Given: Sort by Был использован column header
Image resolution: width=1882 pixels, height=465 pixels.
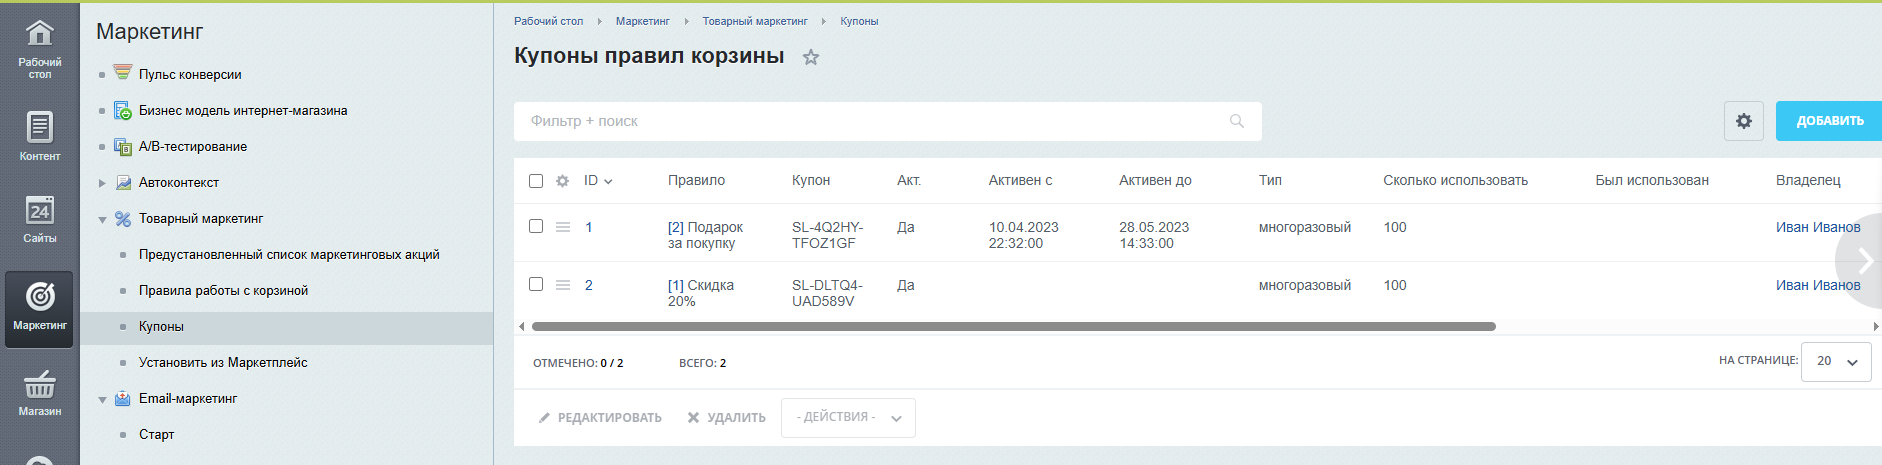Looking at the screenshot, I should coord(1652,181).
